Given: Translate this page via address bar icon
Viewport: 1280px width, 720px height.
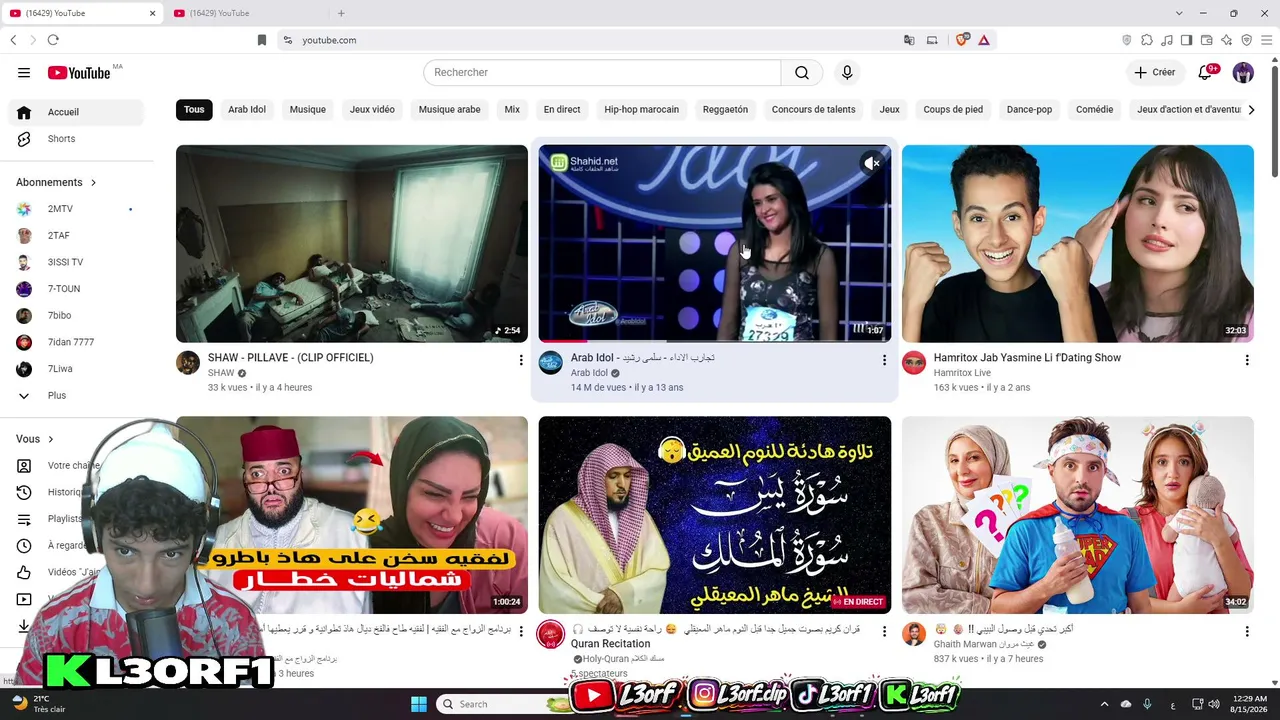Looking at the screenshot, I should click(x=909, y=40).
